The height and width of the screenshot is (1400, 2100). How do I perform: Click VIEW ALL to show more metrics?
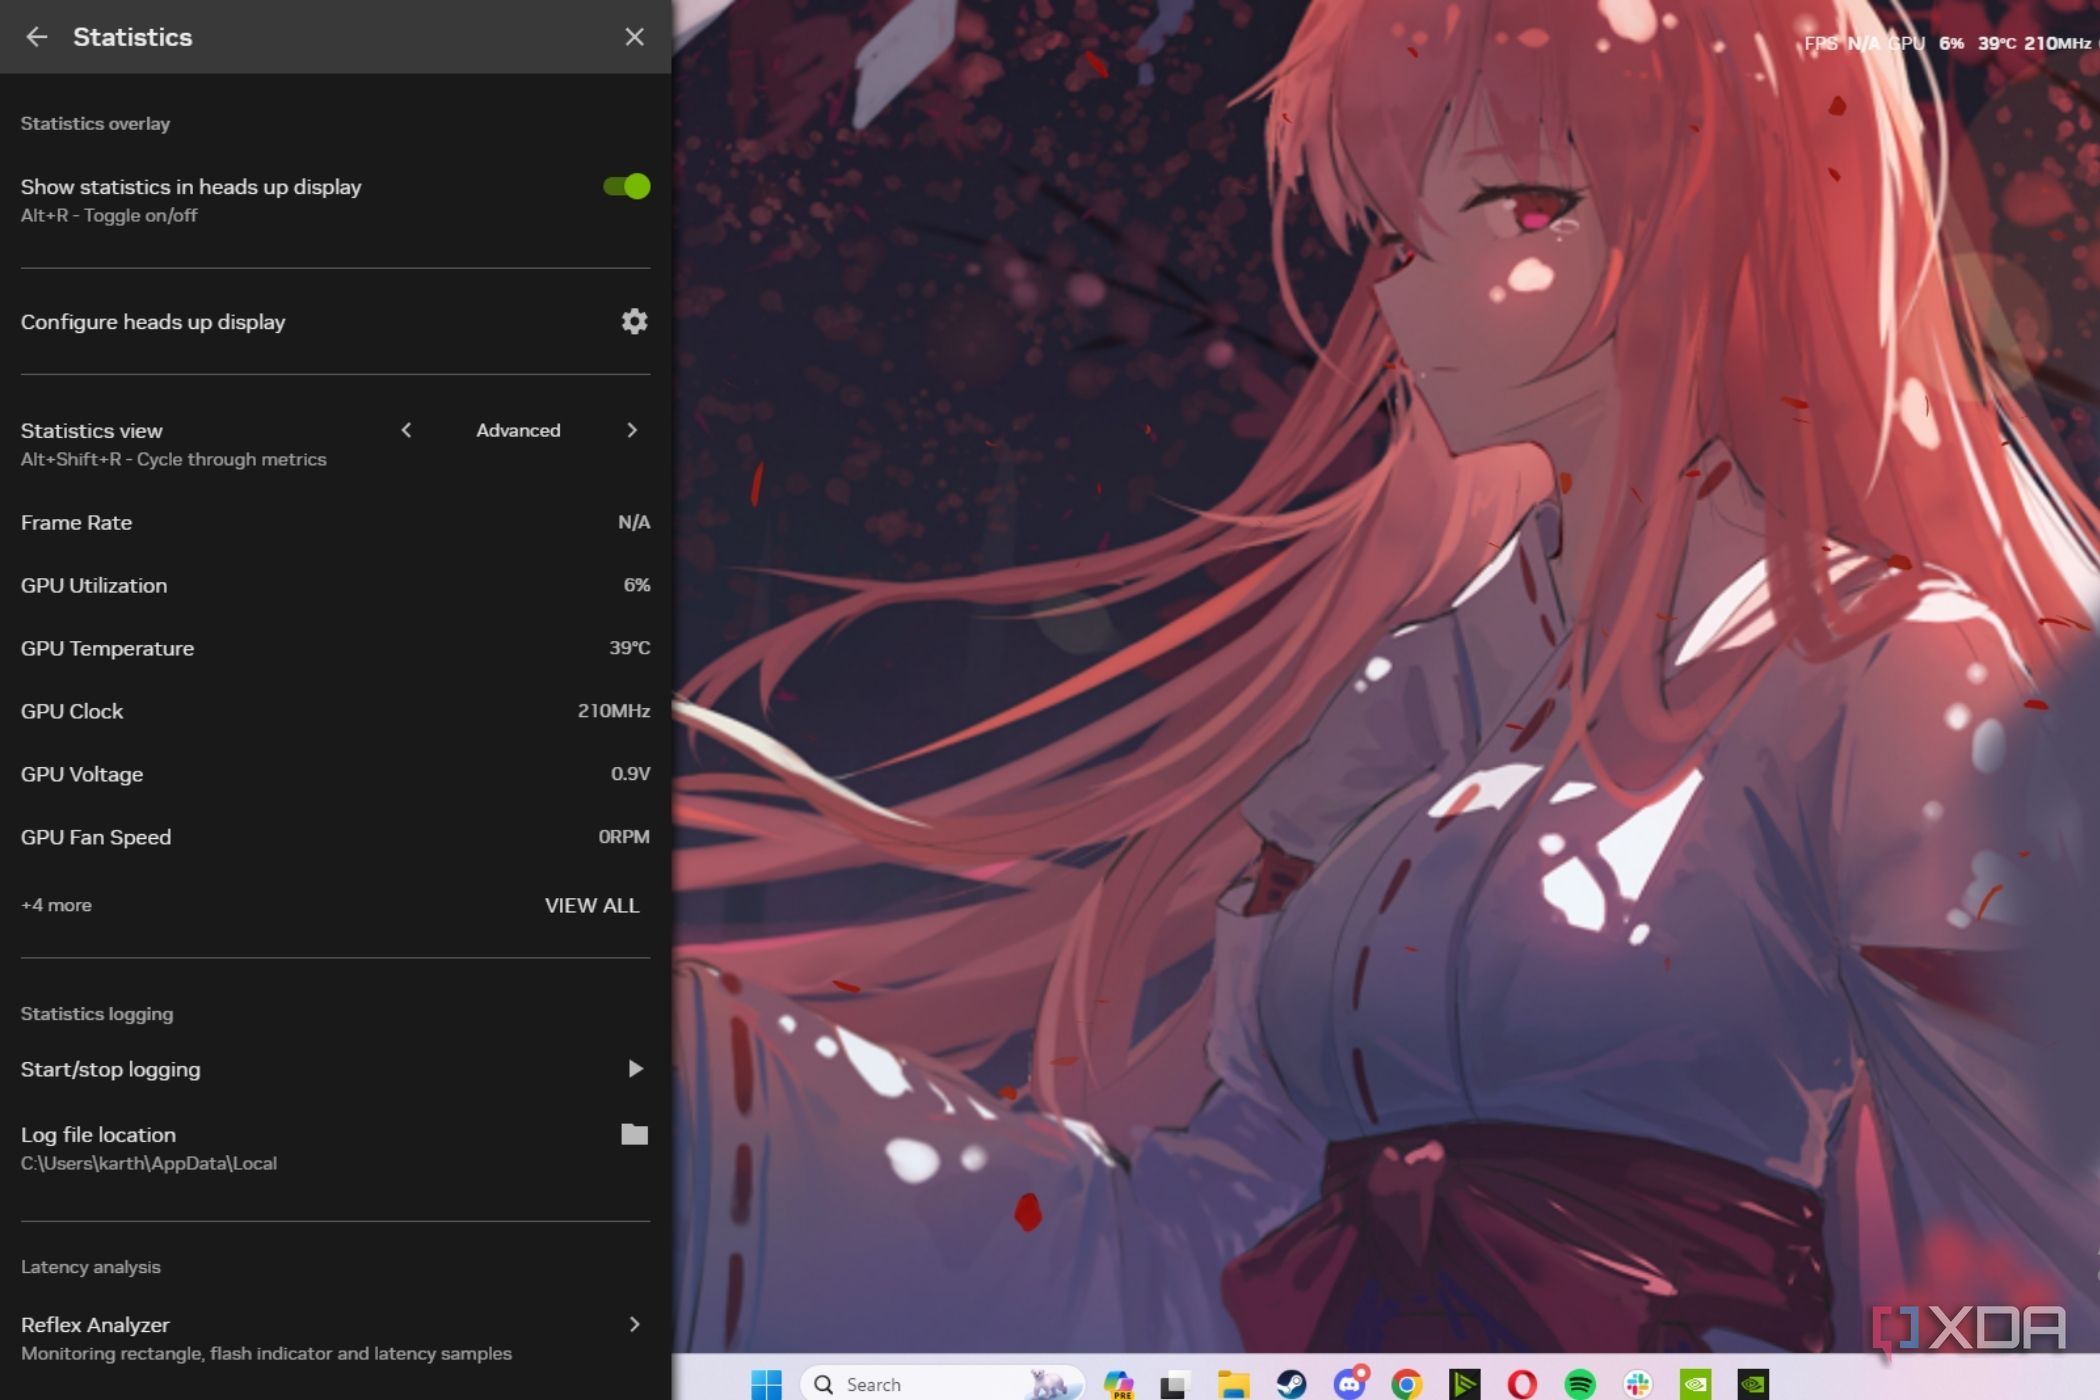tap(591, 905)
